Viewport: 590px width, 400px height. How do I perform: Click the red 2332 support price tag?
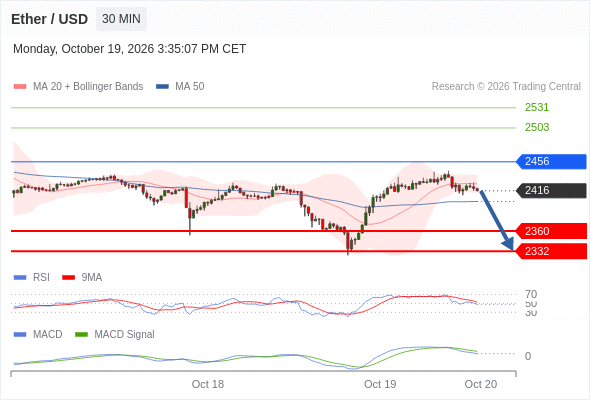[551, 251]
